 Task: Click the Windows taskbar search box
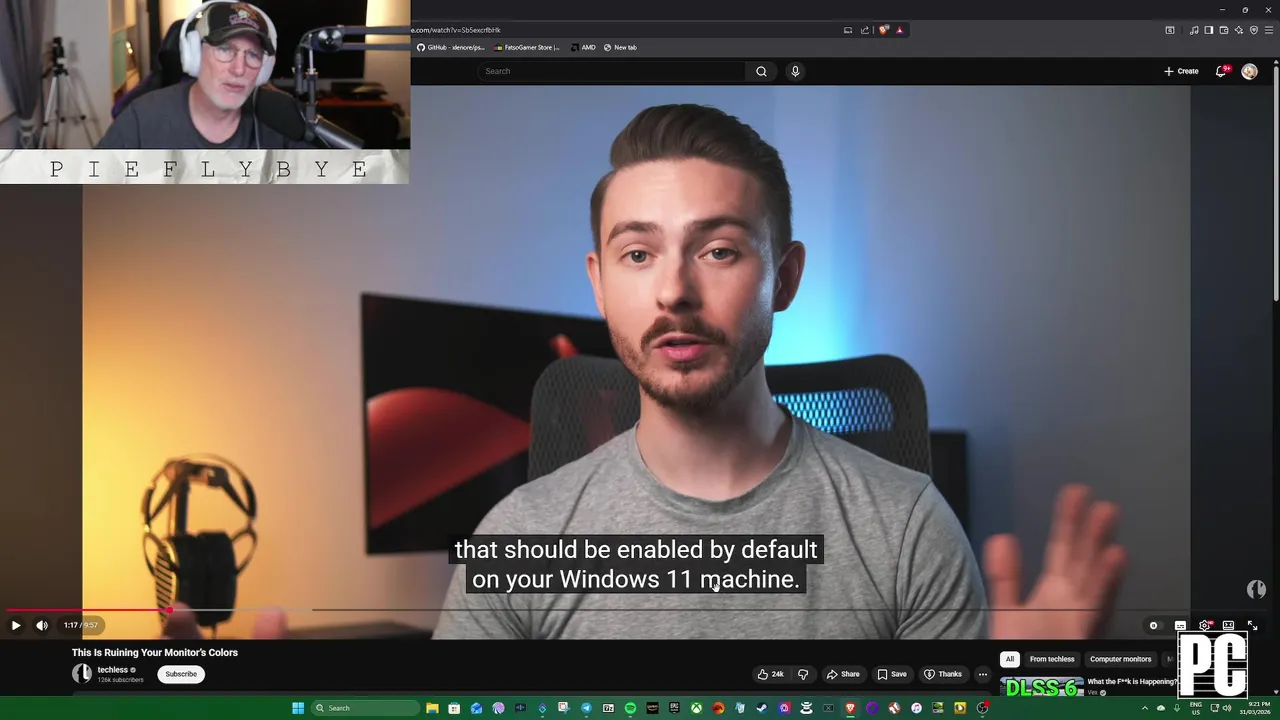(364, 708)
